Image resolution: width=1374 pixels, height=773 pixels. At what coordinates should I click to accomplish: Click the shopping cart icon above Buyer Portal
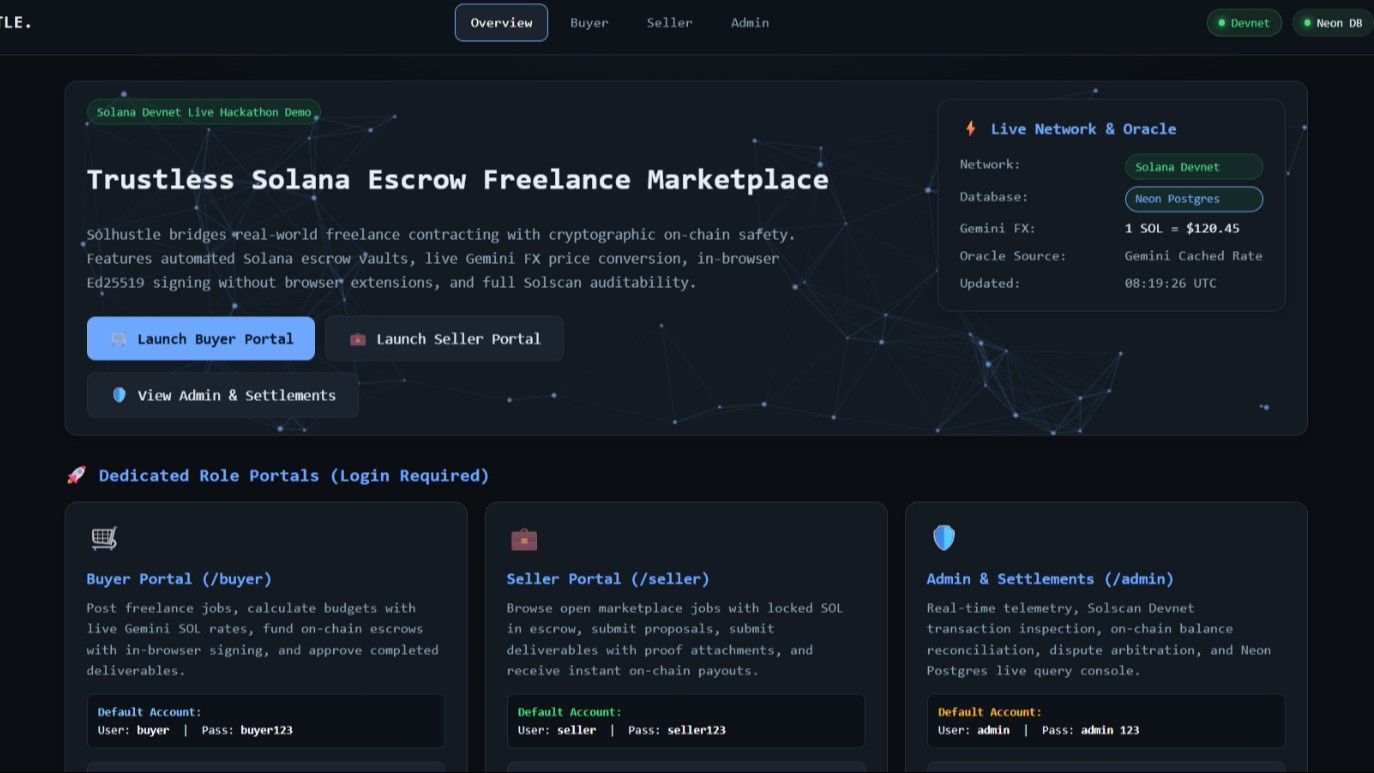pyautogui.click(x=104, y=538)
